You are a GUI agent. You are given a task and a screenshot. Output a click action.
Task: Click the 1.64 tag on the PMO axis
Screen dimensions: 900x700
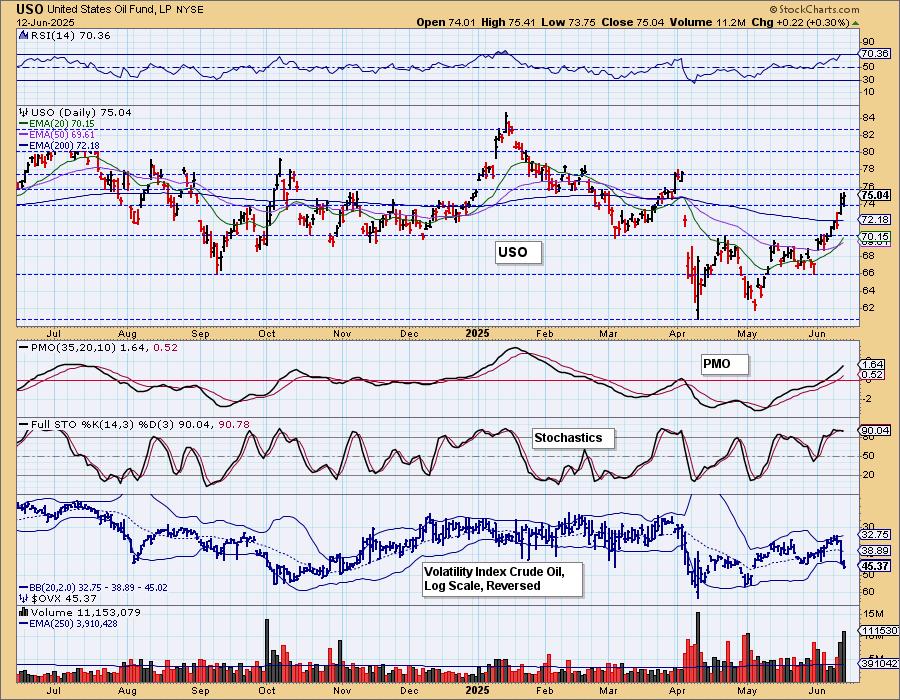coord(873,364)
